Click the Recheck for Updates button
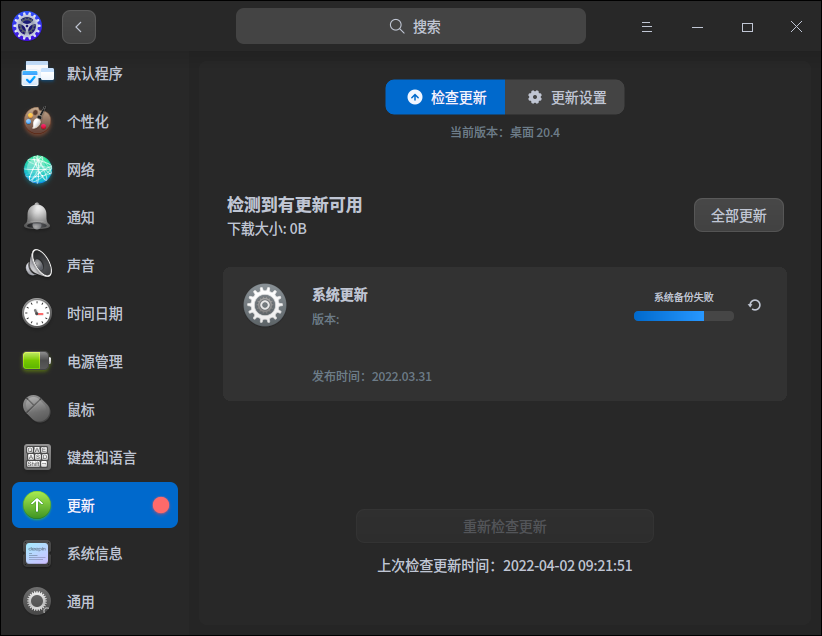Image resolution: width=822 pixels, height=636 pixels. [504, 525]
